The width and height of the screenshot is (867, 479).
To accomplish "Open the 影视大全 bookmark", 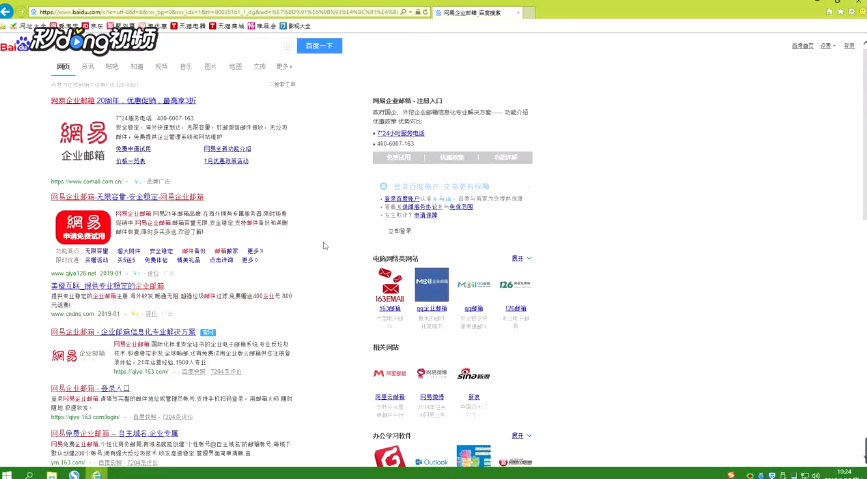I will pos(295,25).
